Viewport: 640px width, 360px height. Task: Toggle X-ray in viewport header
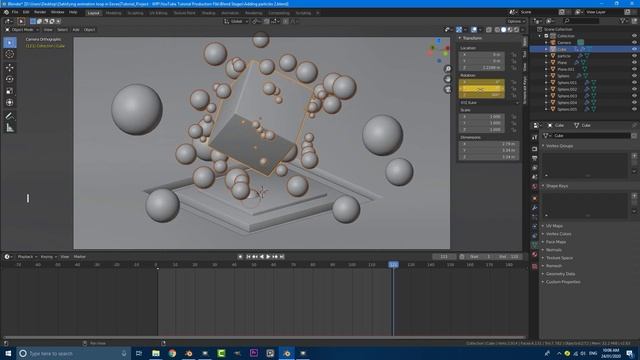(x=489, y=30)
